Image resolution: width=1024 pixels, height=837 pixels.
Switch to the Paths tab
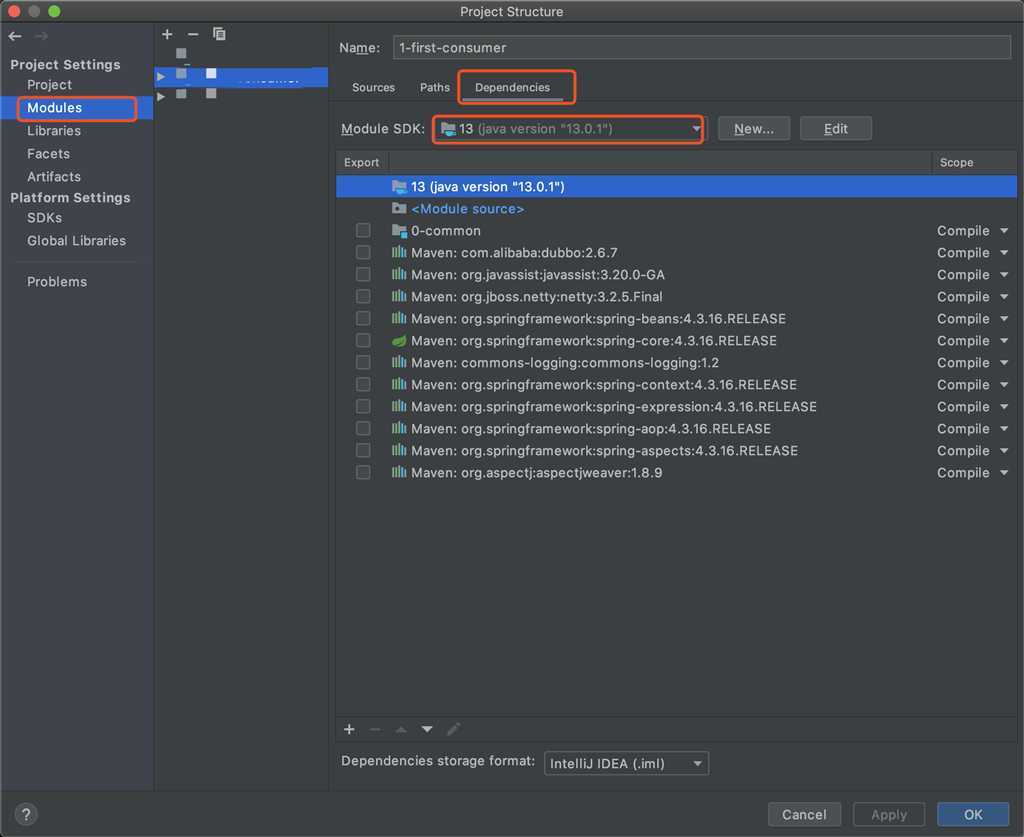coord(435,87)
